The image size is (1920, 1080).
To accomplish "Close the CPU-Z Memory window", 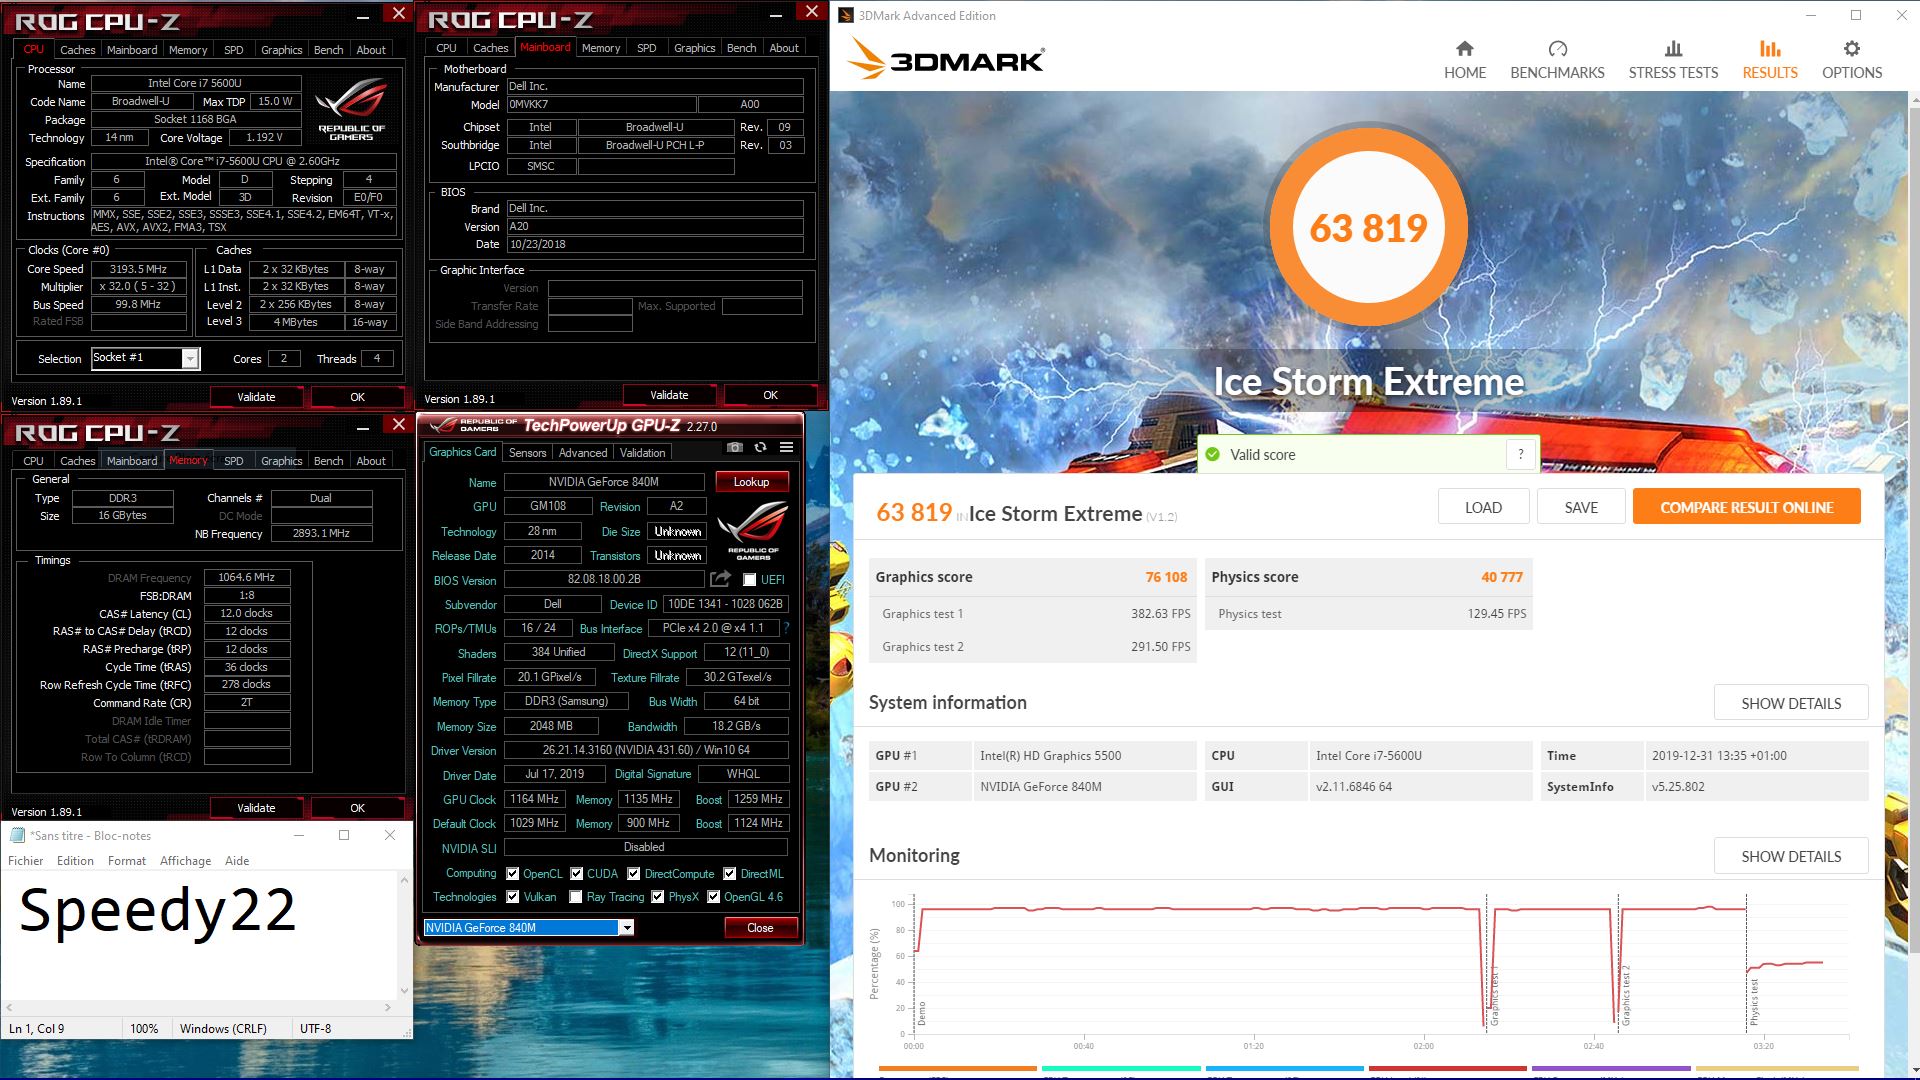I will click(x=398, y=424).
